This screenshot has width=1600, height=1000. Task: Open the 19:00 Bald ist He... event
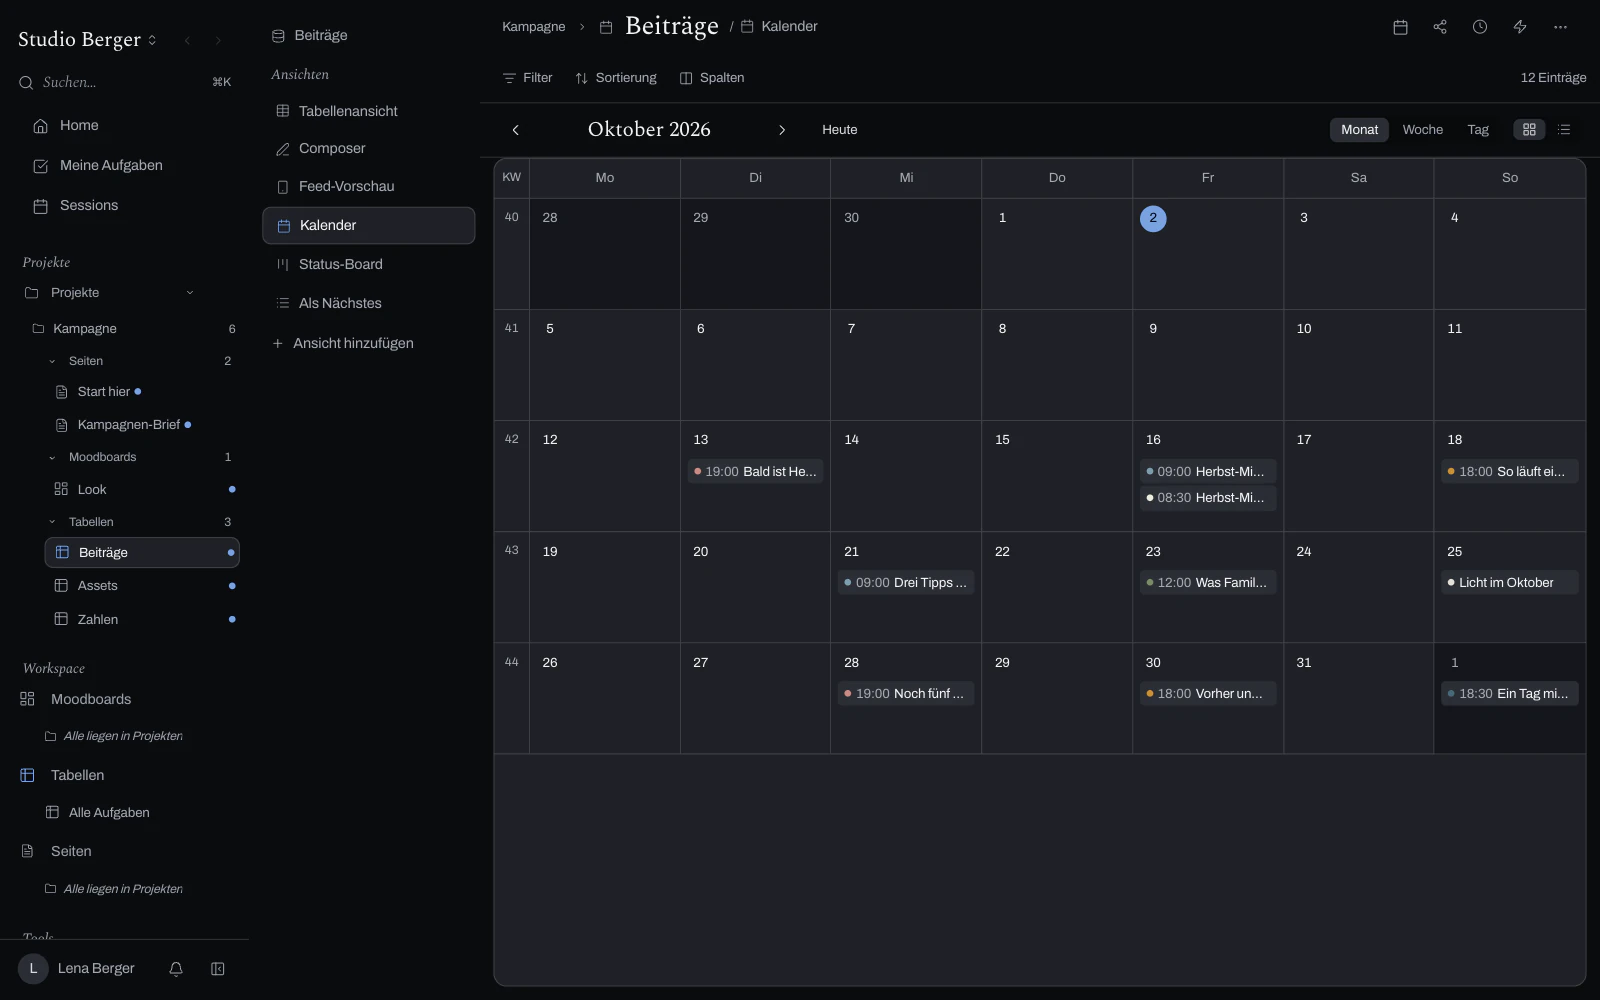pos(755,471)
